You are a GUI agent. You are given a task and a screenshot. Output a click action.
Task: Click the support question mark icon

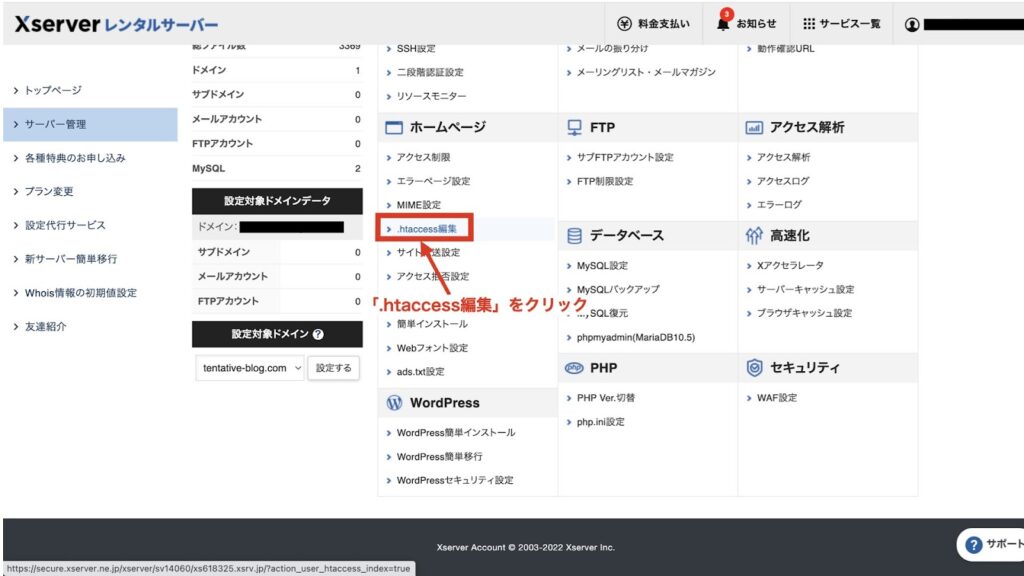pos(973,545)
